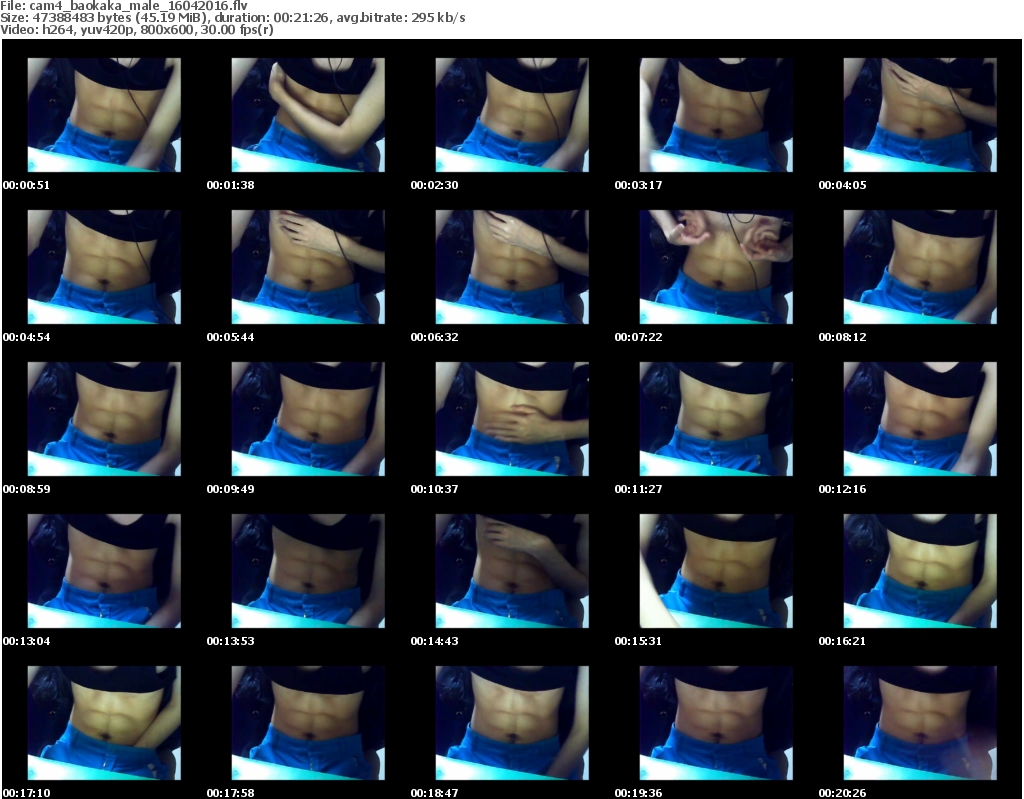The width and height of the screenshot is (1024, 799).
Task: Click the thumbnail at 00:08:59
Action: 104,419
